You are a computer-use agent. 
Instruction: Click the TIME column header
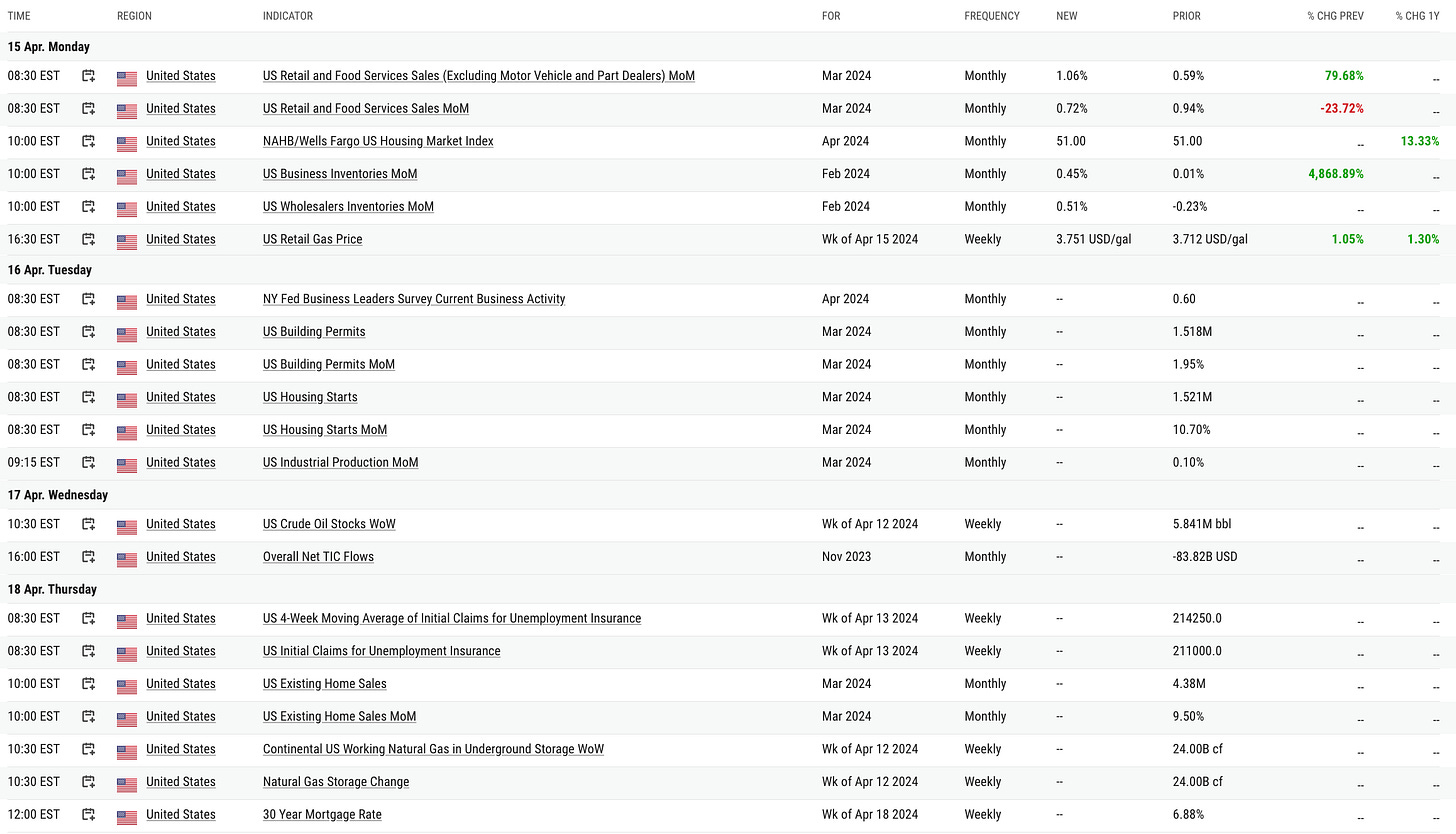point(19,16)
